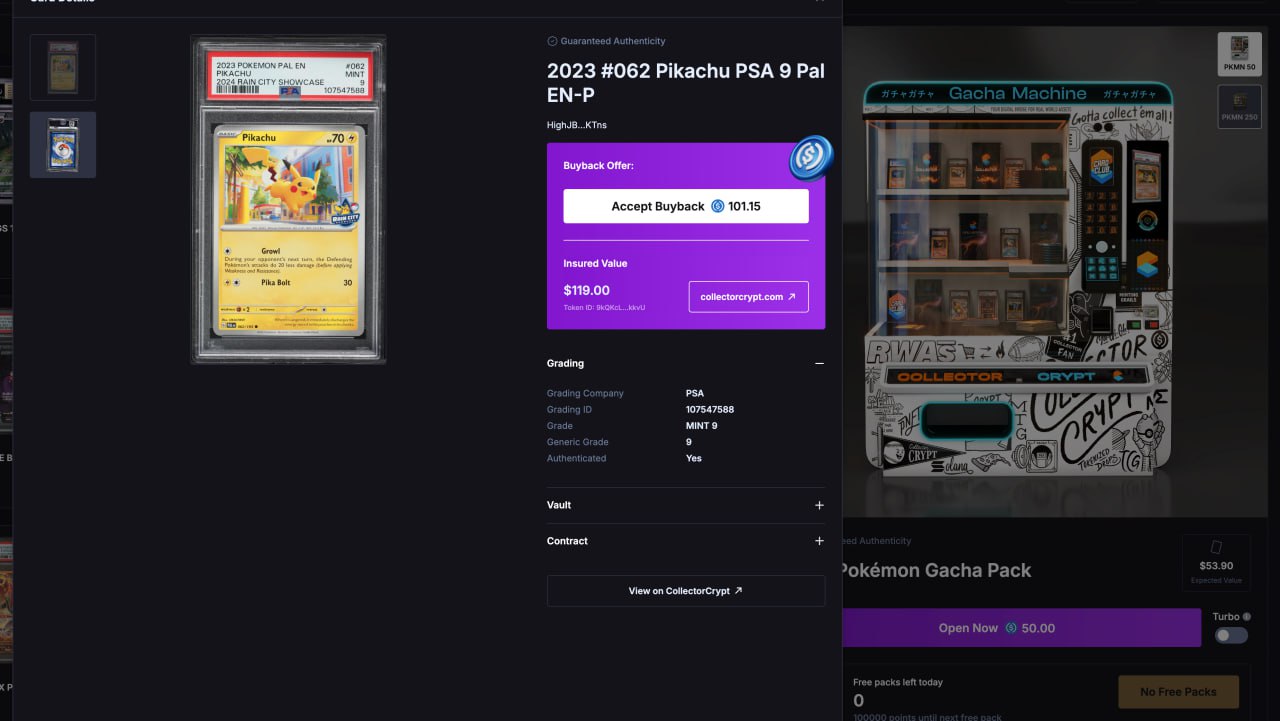Viewport: 1280px width, 721px height.
Task: Click View on CollectorCrypt button
Action: pyautogui.click(x=686, y=591)
